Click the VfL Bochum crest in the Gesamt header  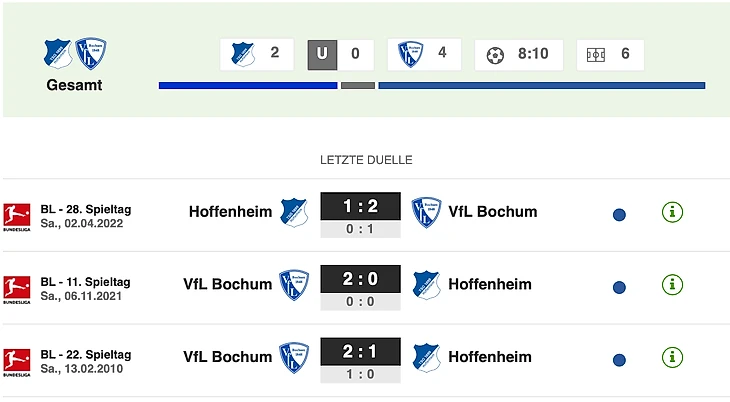click(91, 53)
